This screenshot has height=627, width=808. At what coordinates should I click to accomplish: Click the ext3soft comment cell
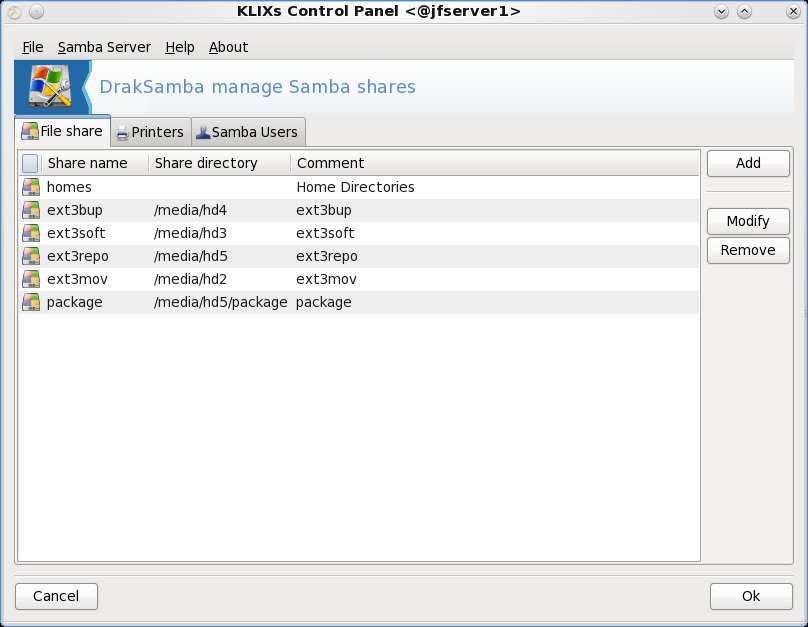click(325, 233)
